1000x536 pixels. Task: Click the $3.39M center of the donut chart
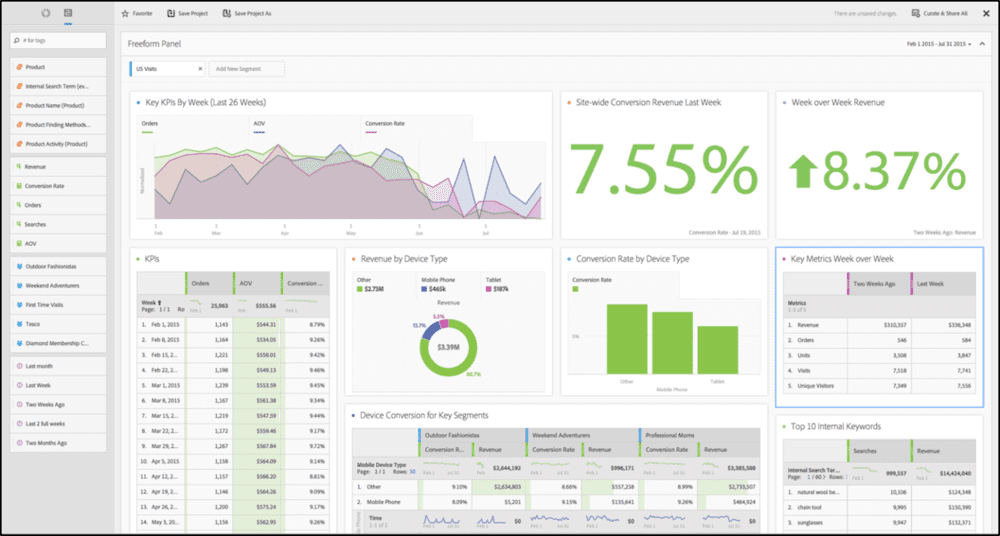(x=448, y=347)
